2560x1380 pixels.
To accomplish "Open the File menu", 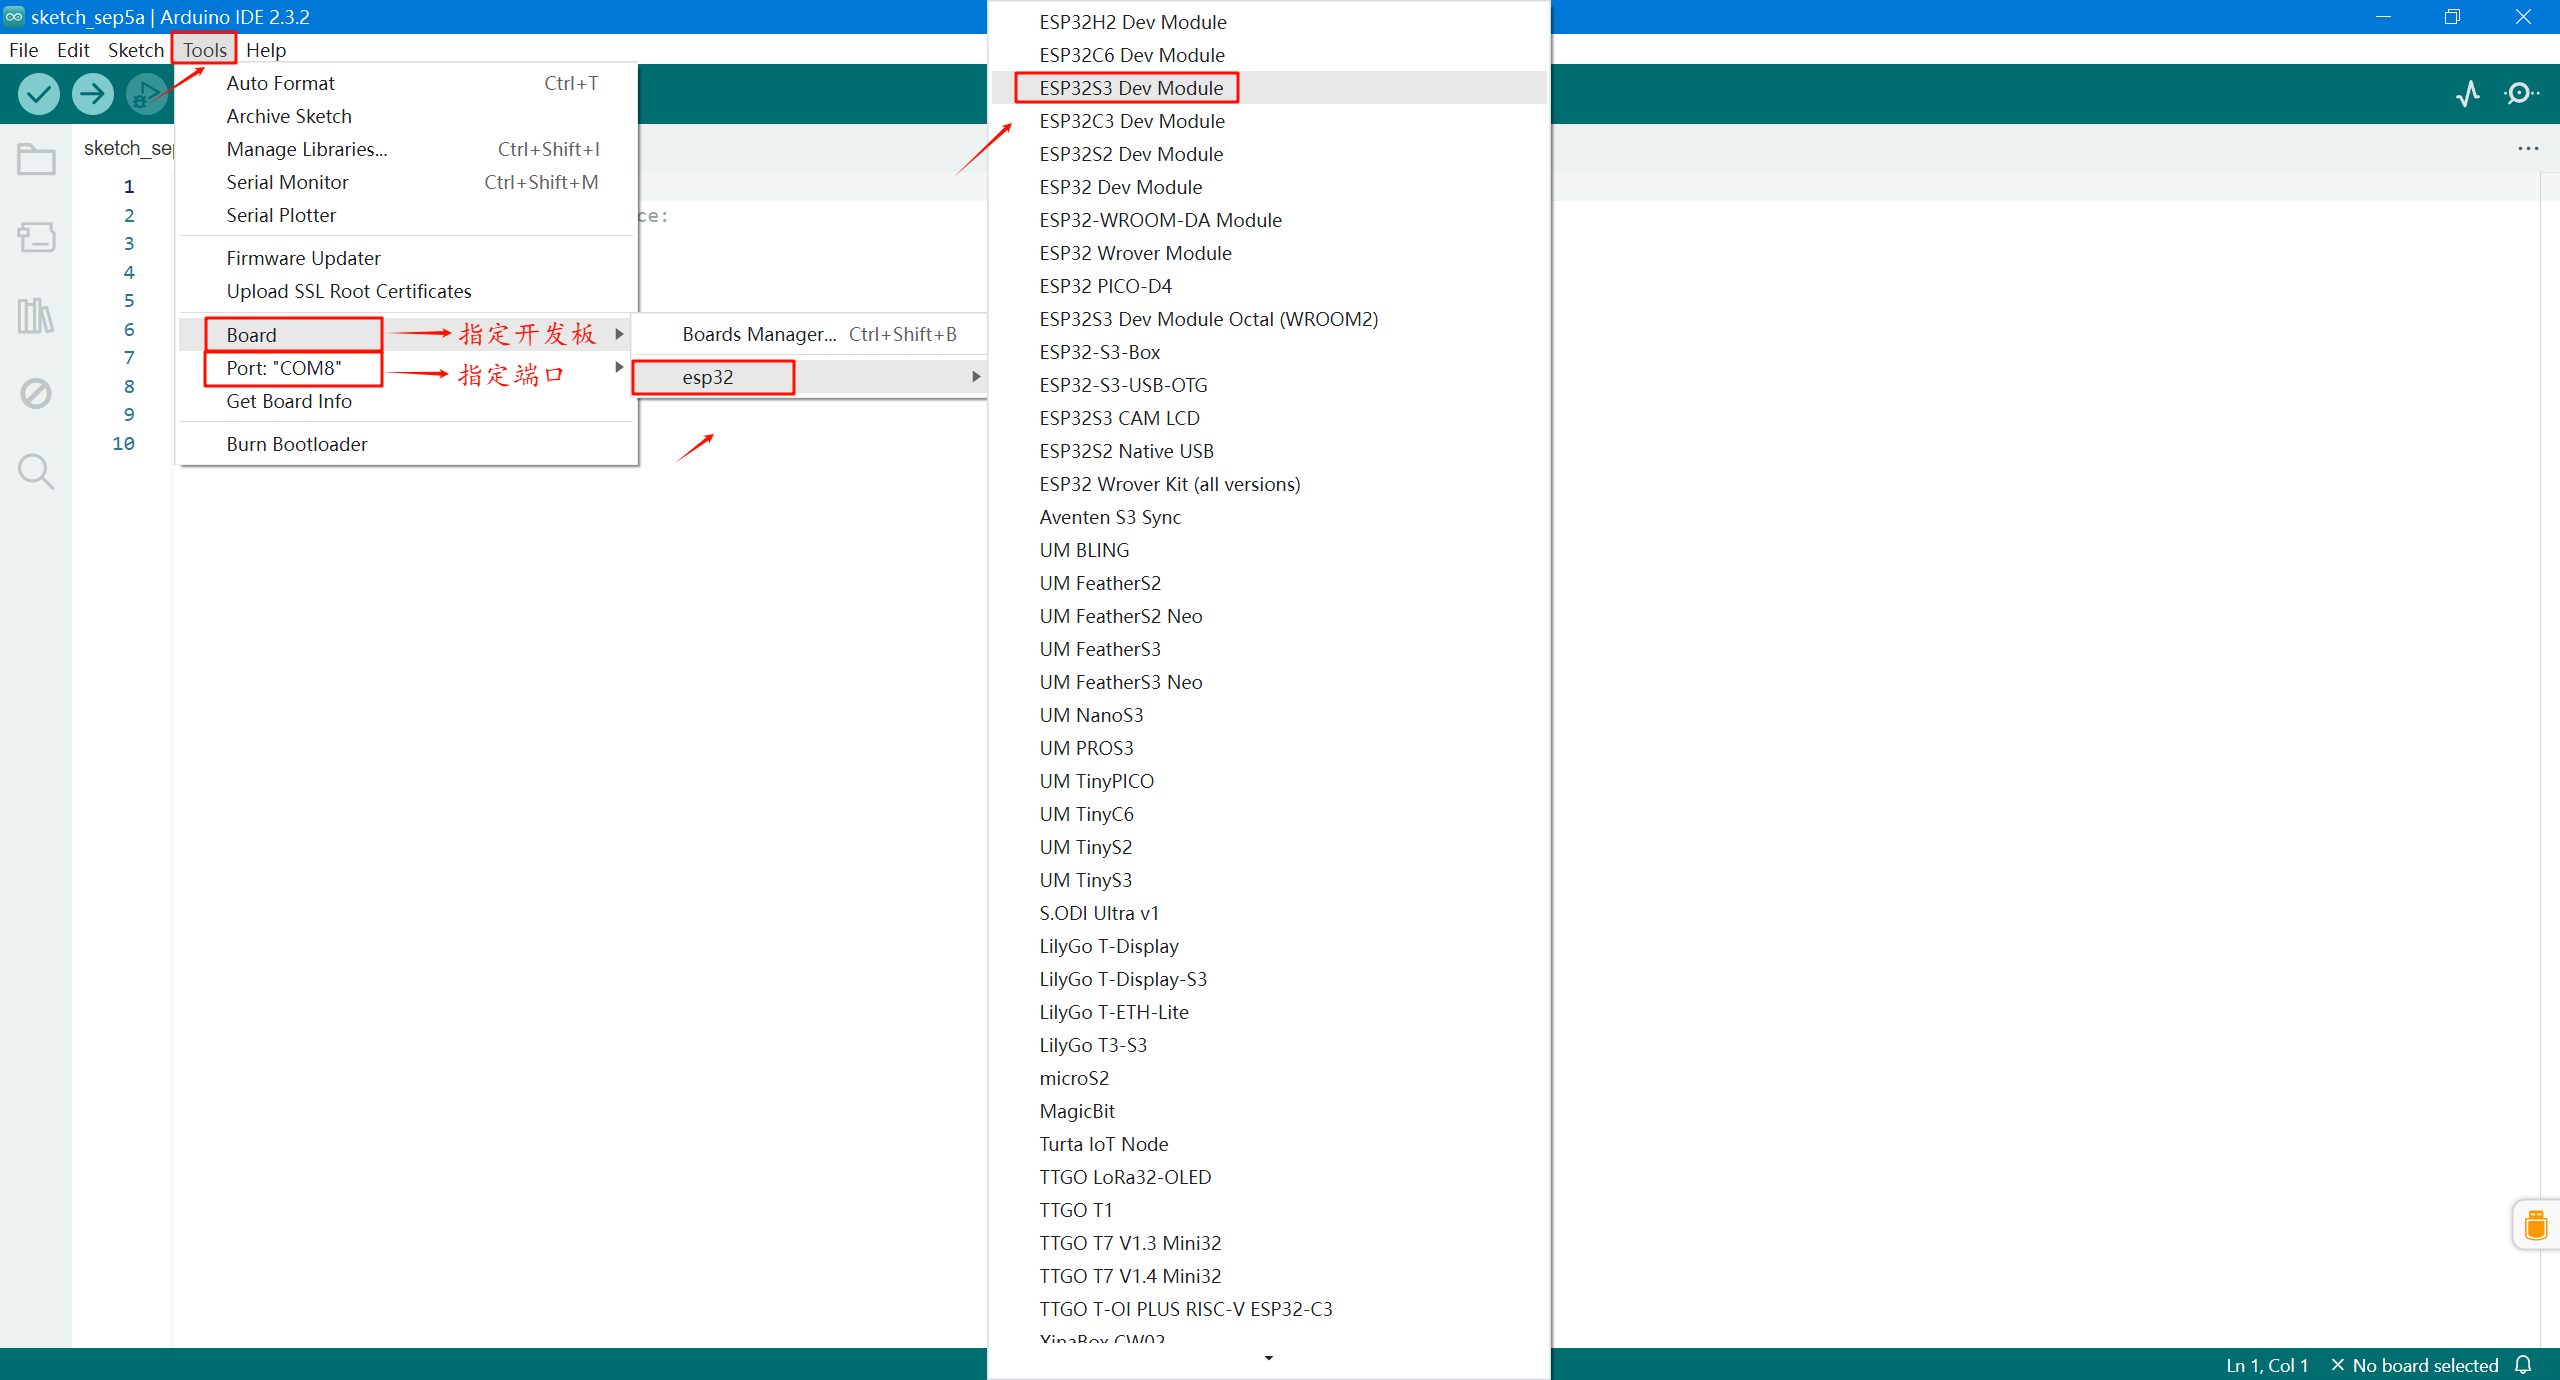I will [x=22, y=49].
